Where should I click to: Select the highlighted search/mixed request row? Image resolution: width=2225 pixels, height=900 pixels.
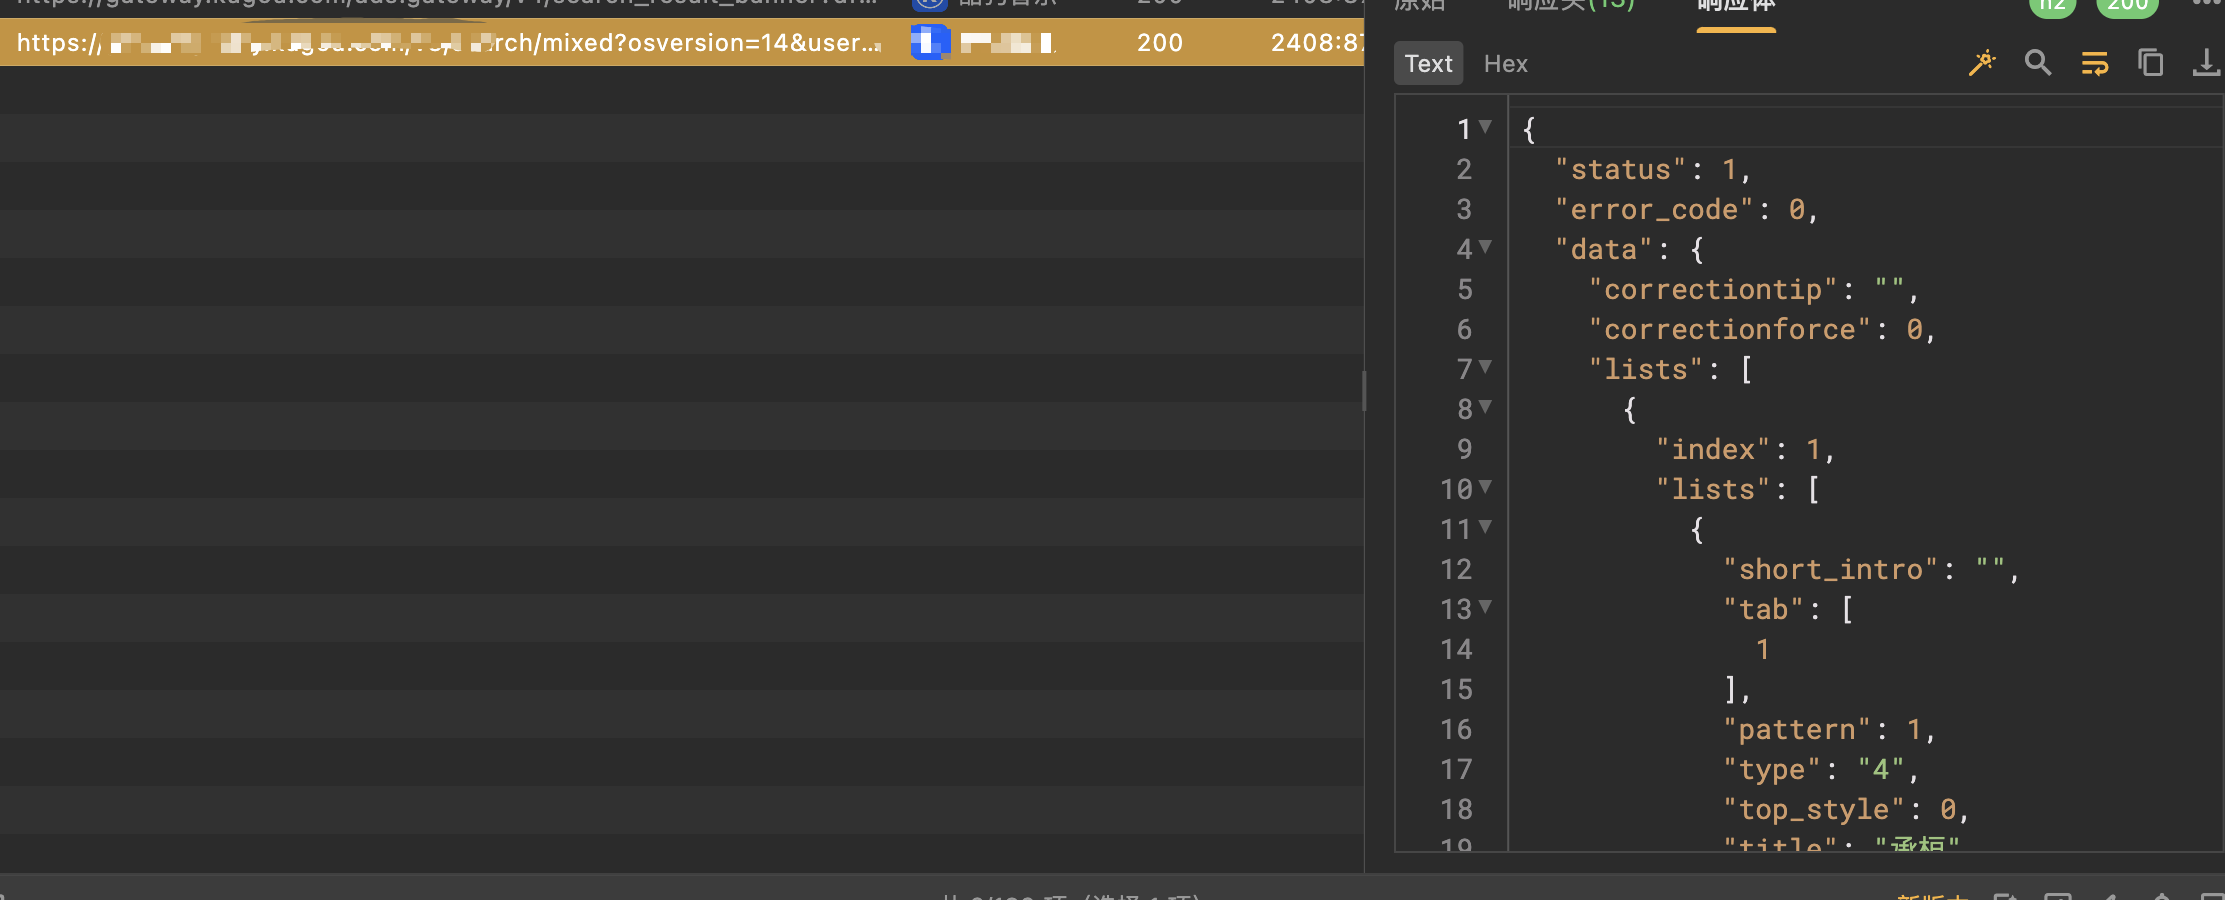tap(682, 42)
